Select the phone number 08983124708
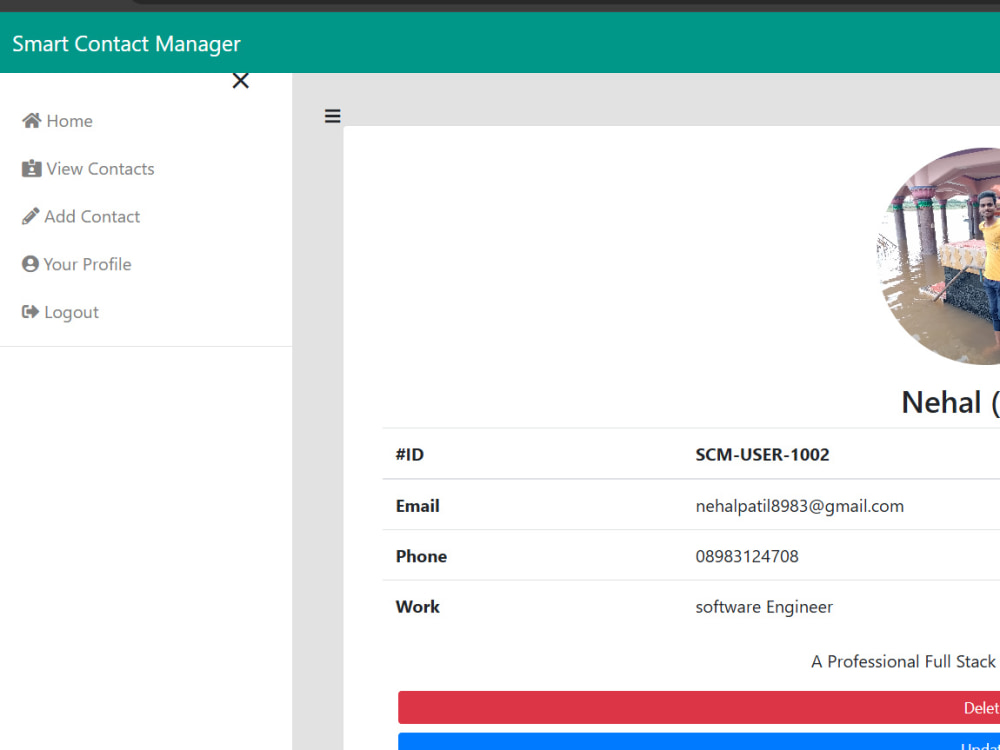1000x750 pixels. (x=747, y=556)
